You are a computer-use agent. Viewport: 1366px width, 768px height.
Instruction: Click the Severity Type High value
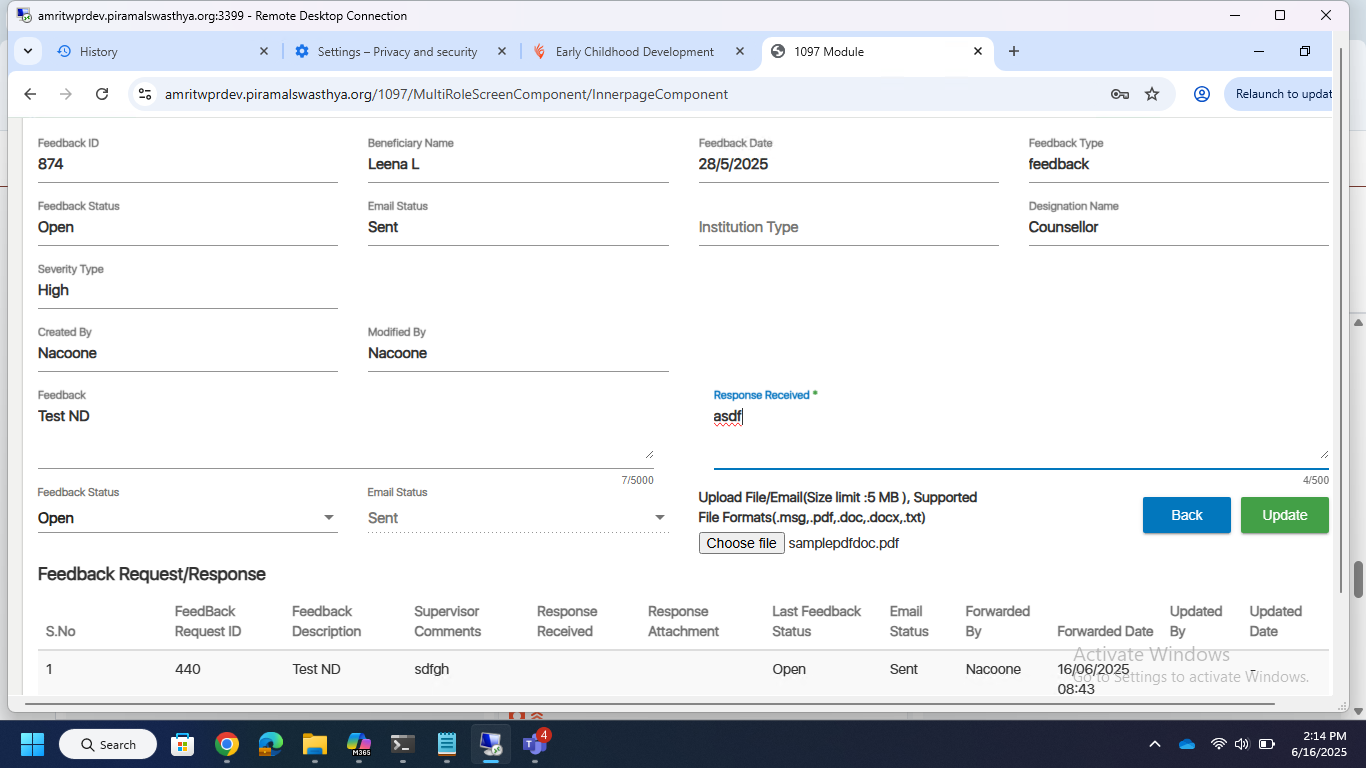pos(53,290)
